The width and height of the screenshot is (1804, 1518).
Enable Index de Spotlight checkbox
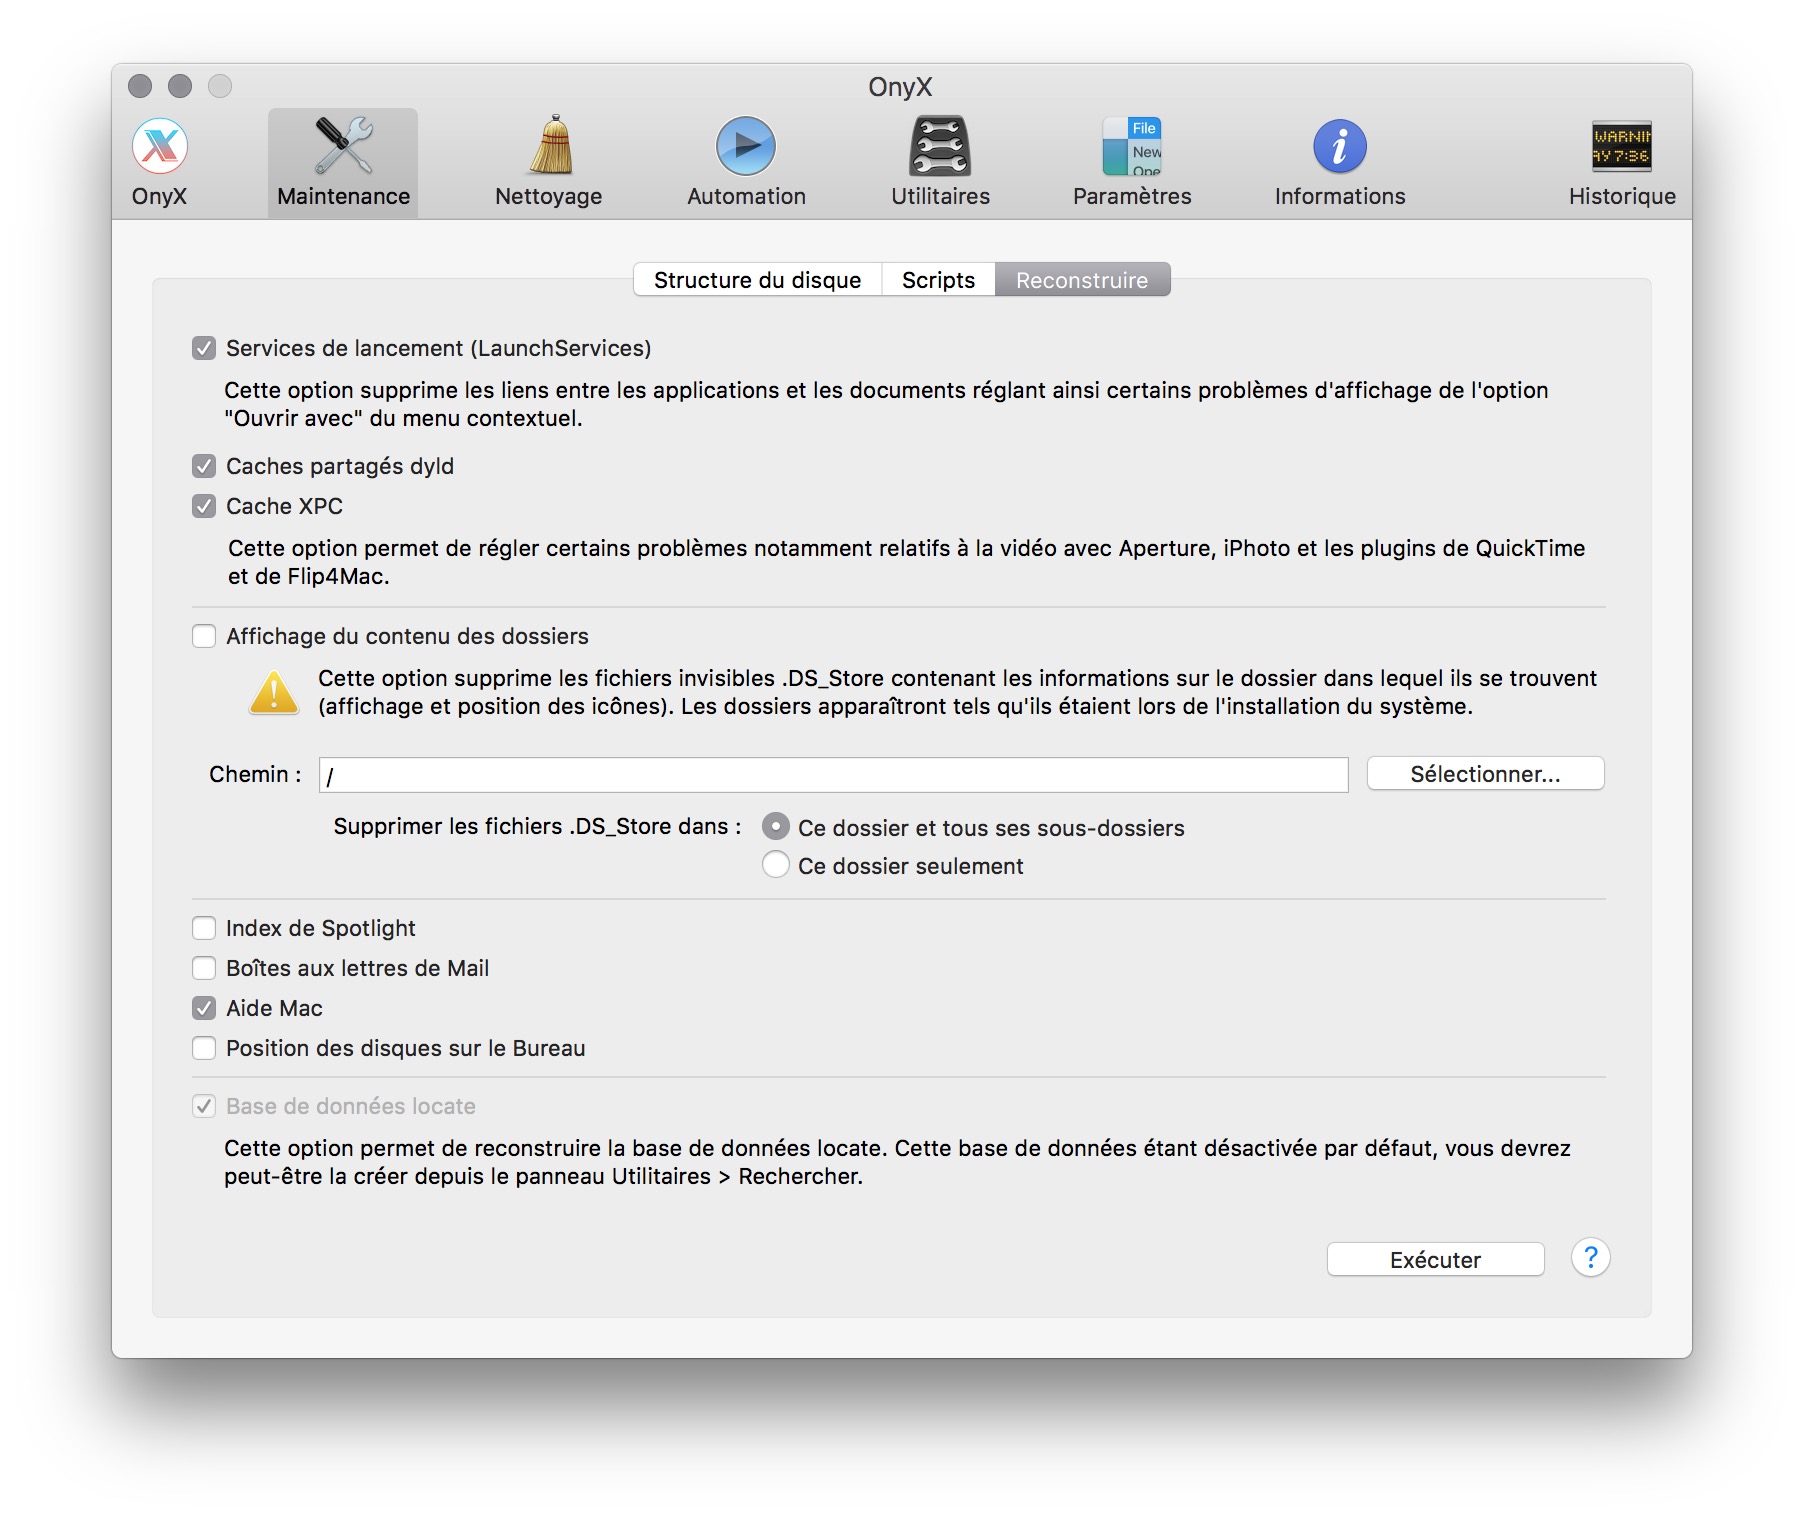[204, 928]
